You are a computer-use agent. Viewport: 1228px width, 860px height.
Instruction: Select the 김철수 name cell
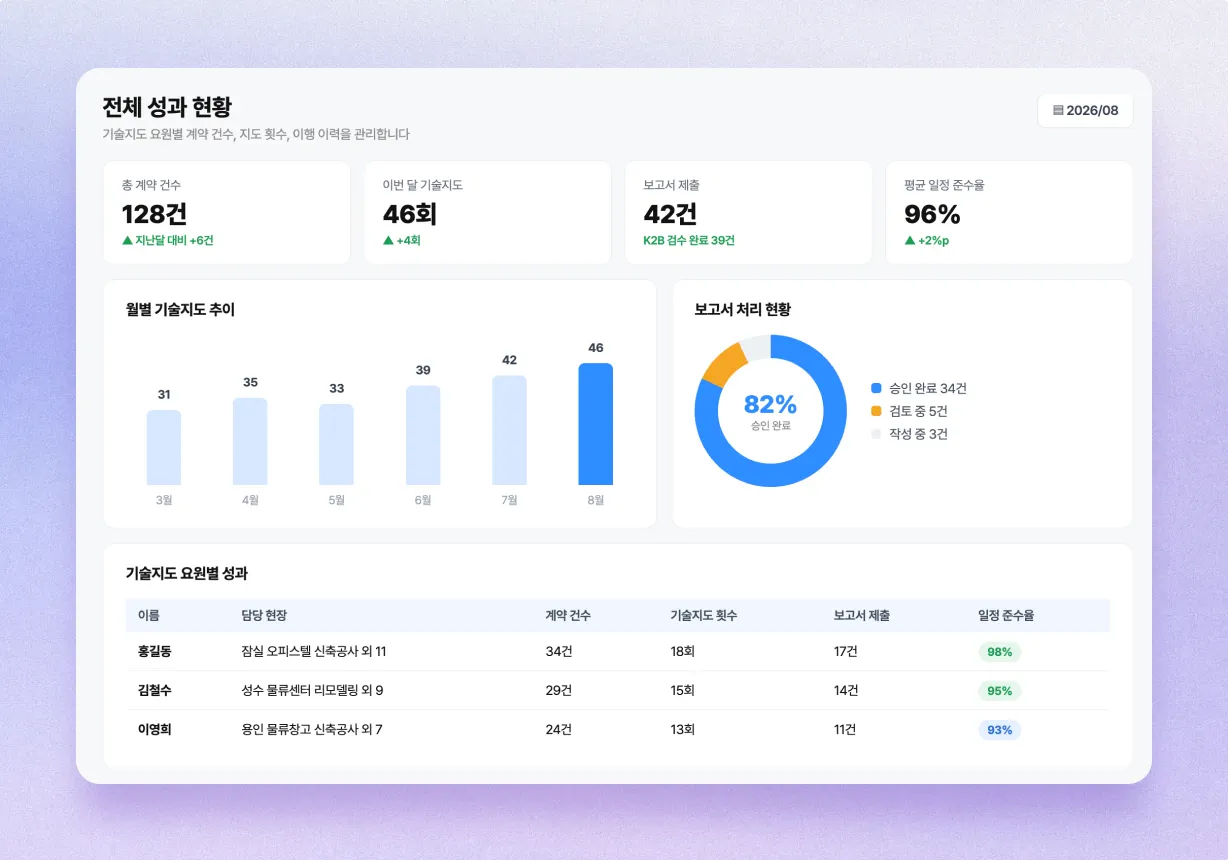154,691
